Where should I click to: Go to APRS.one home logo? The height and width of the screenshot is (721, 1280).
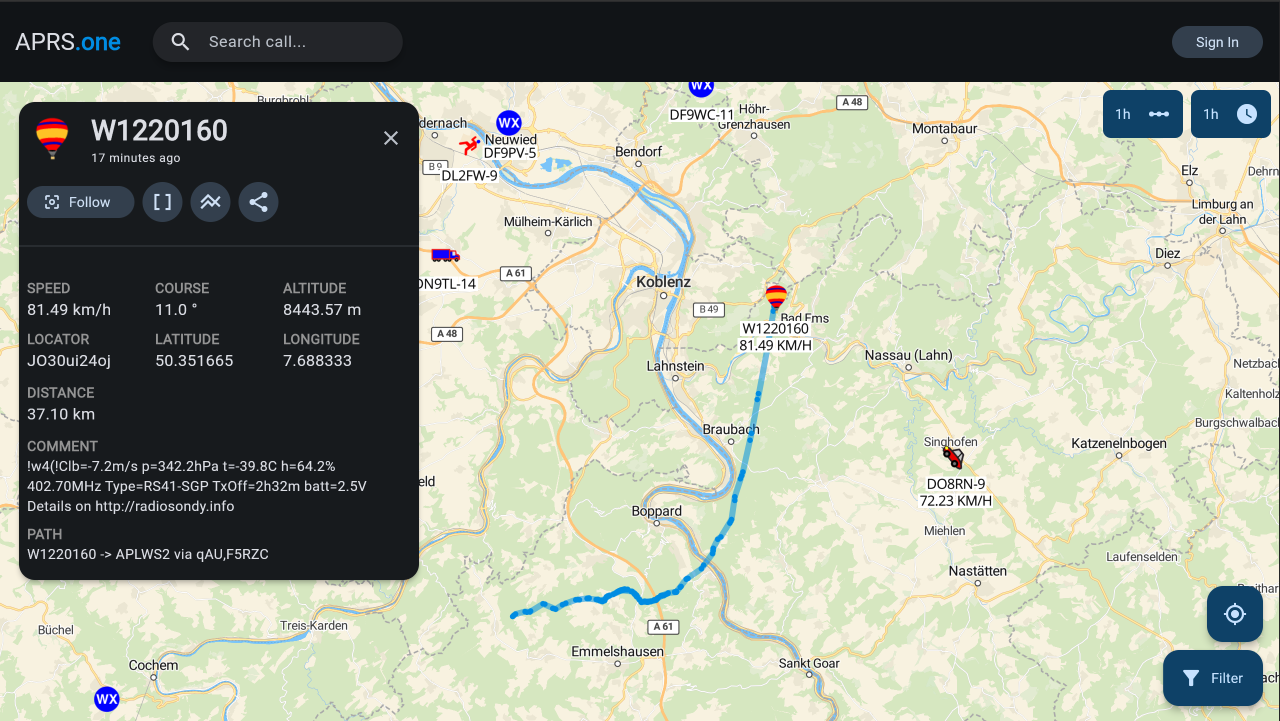[68, 42]
